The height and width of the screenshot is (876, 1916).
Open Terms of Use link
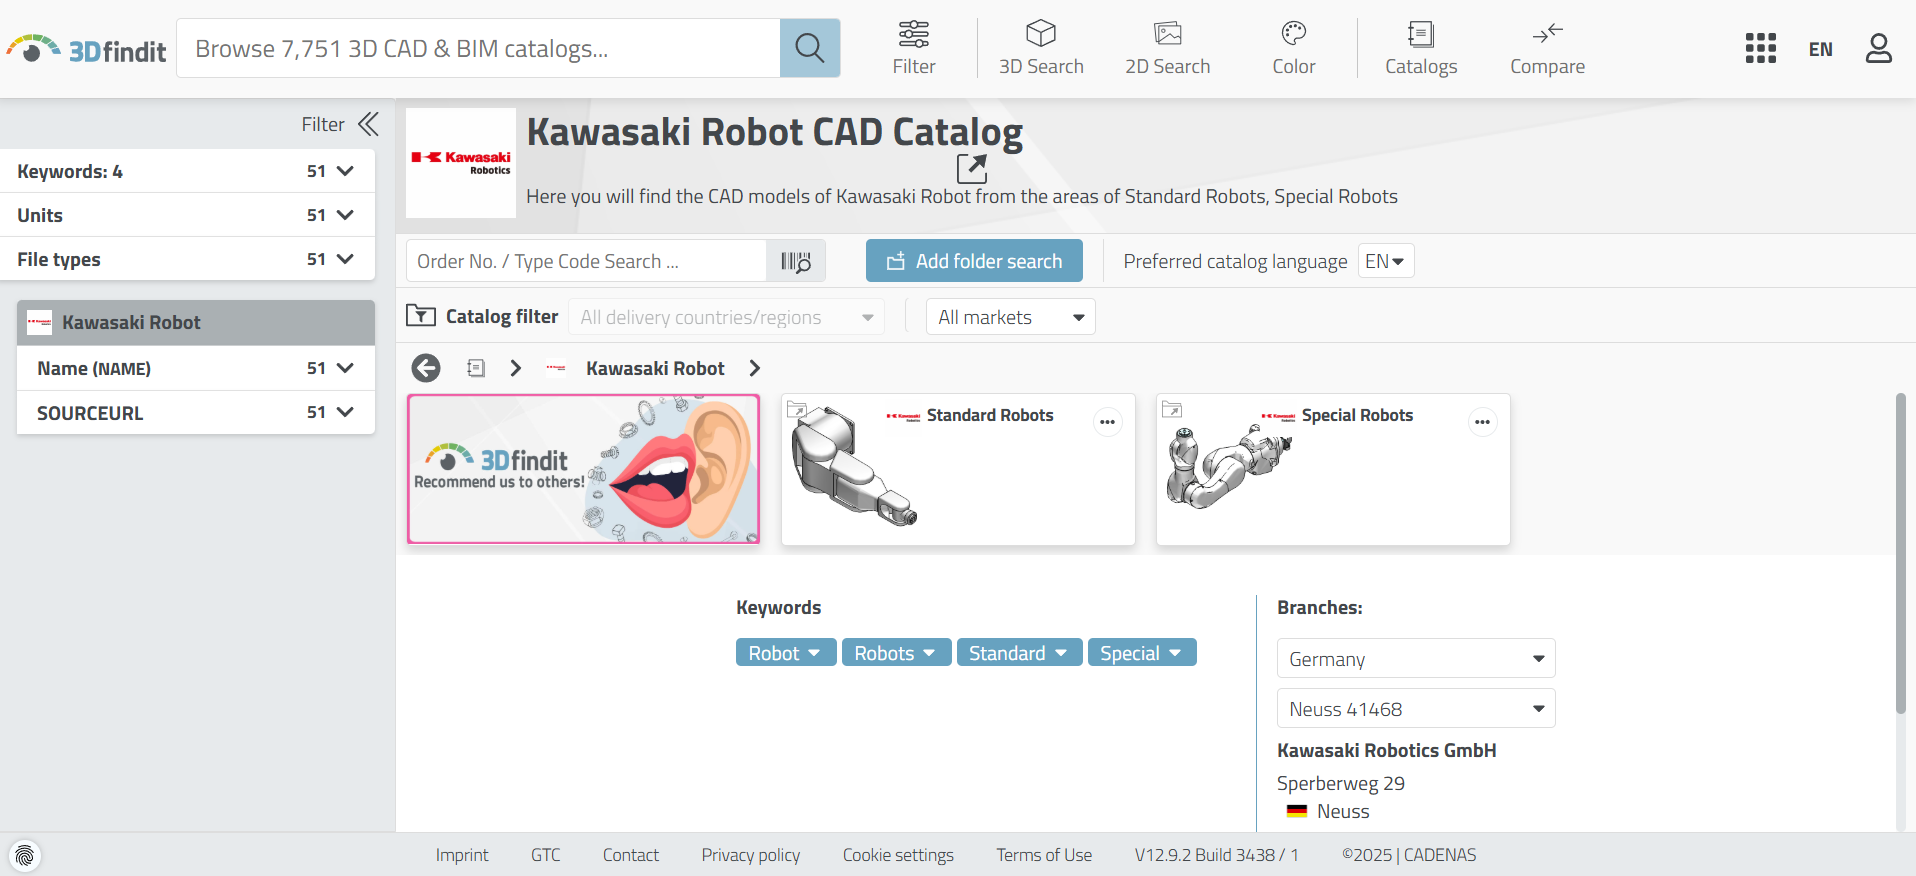1044,855
